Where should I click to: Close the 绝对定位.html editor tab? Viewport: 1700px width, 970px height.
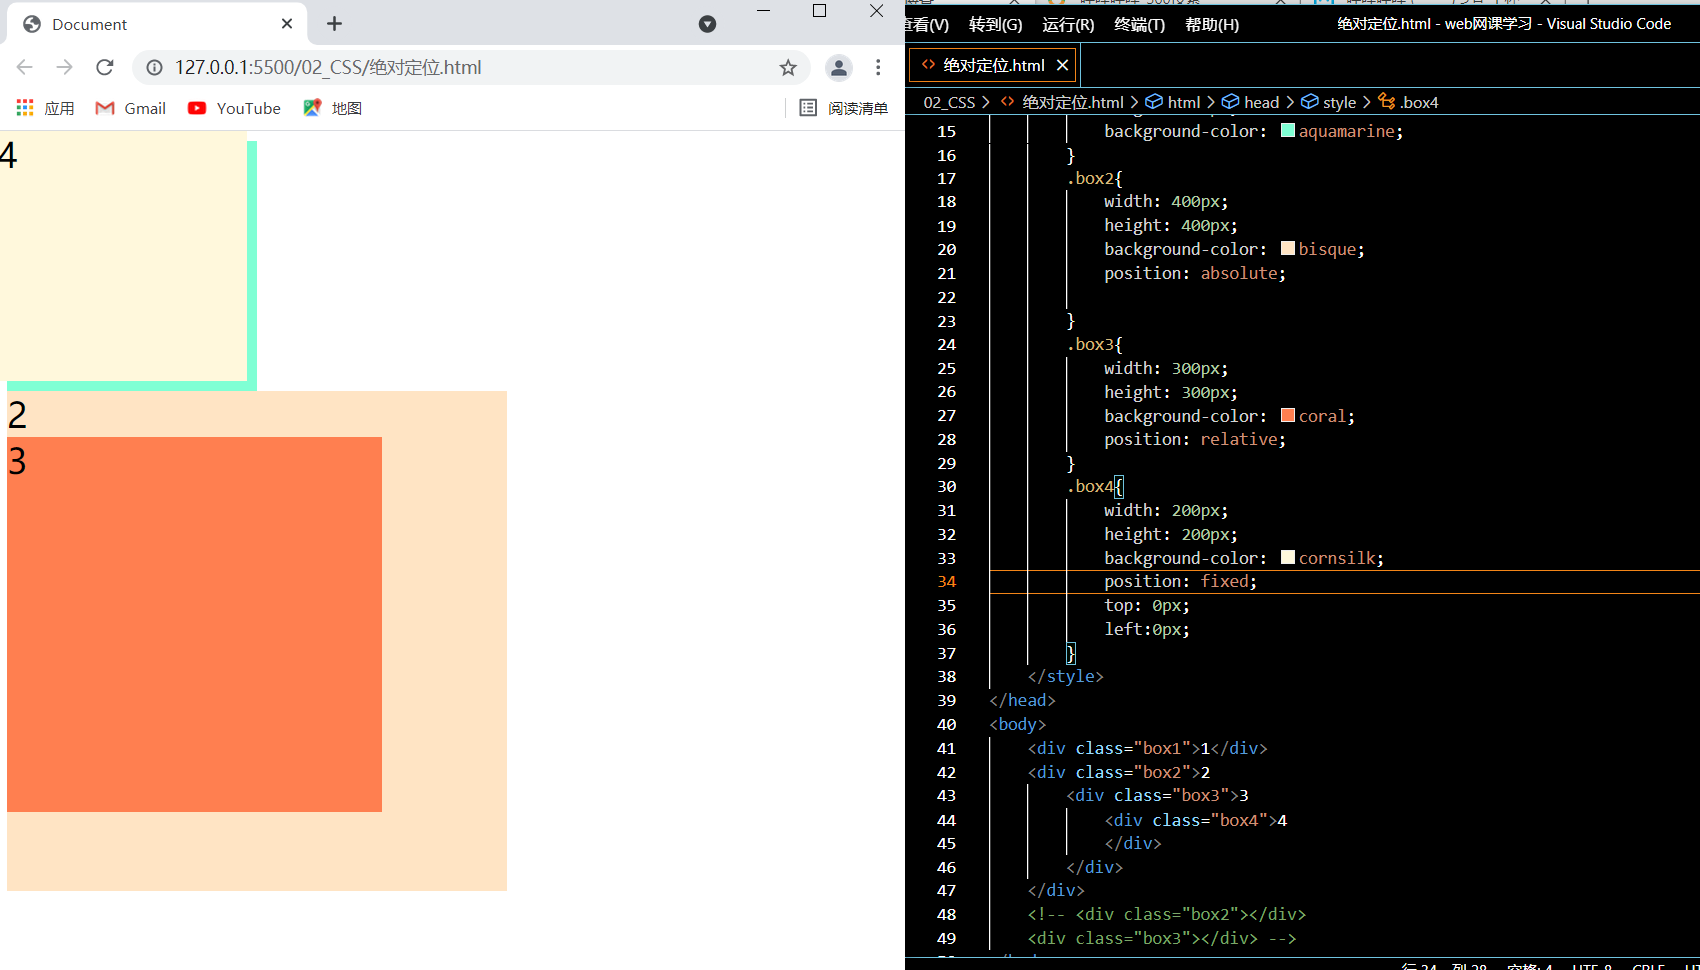1062,65
